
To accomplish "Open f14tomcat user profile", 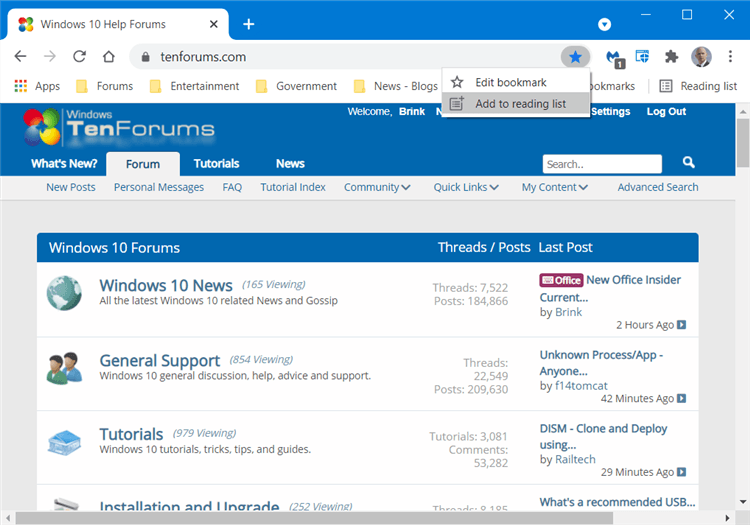I will point(581,386).
